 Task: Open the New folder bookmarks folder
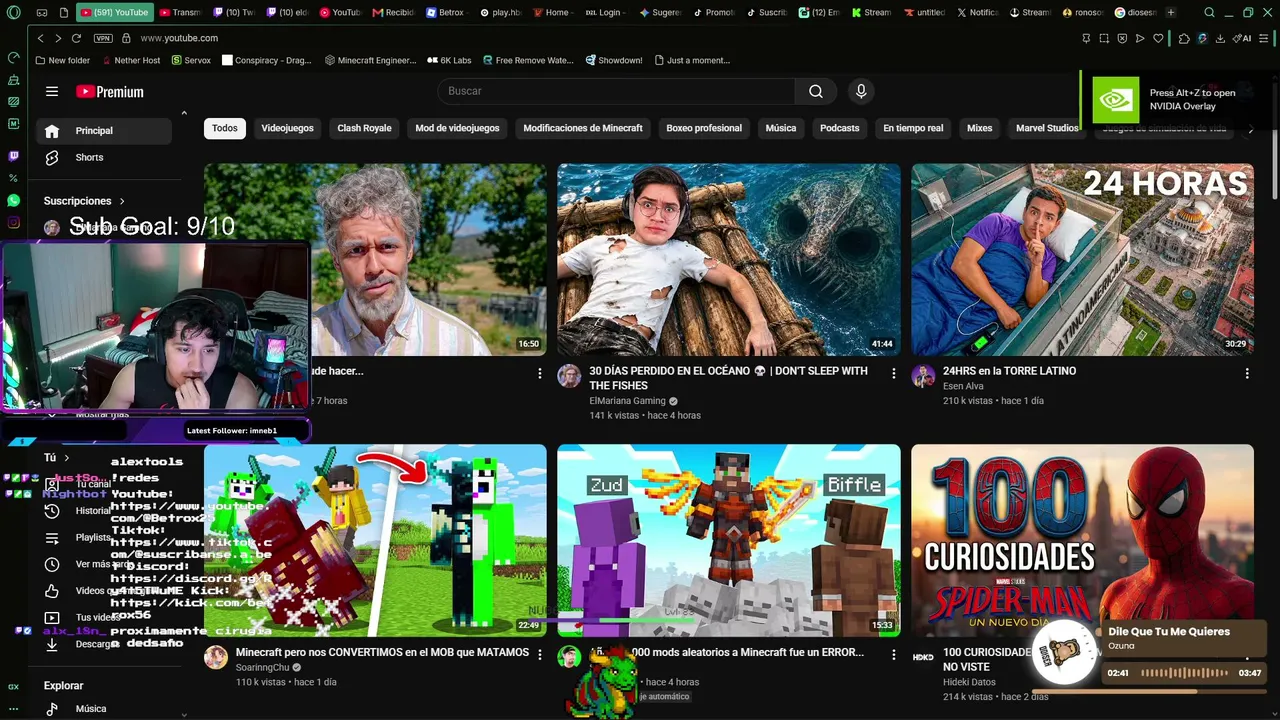click(x=62, y=60)
